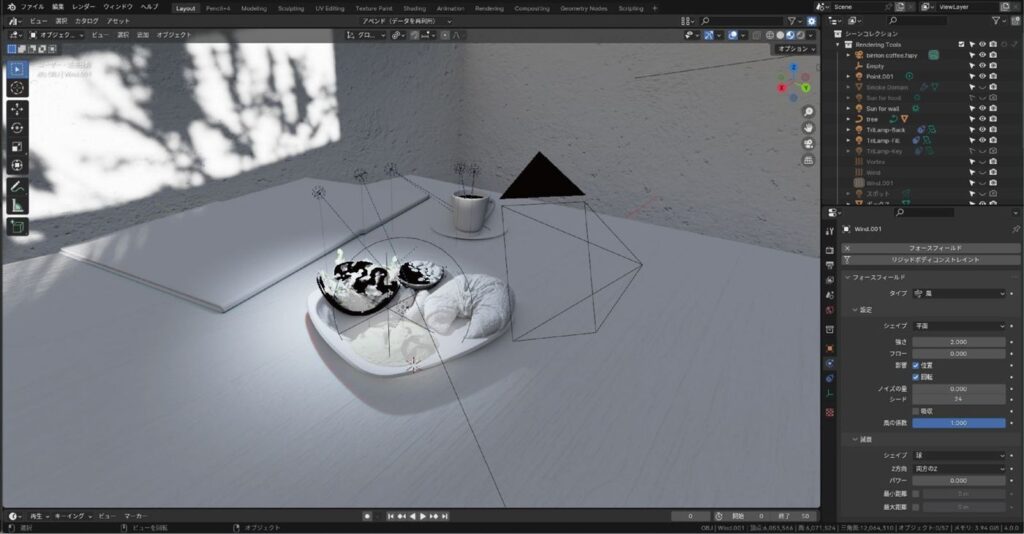Enable the 最小距離 checkbox

916,494
